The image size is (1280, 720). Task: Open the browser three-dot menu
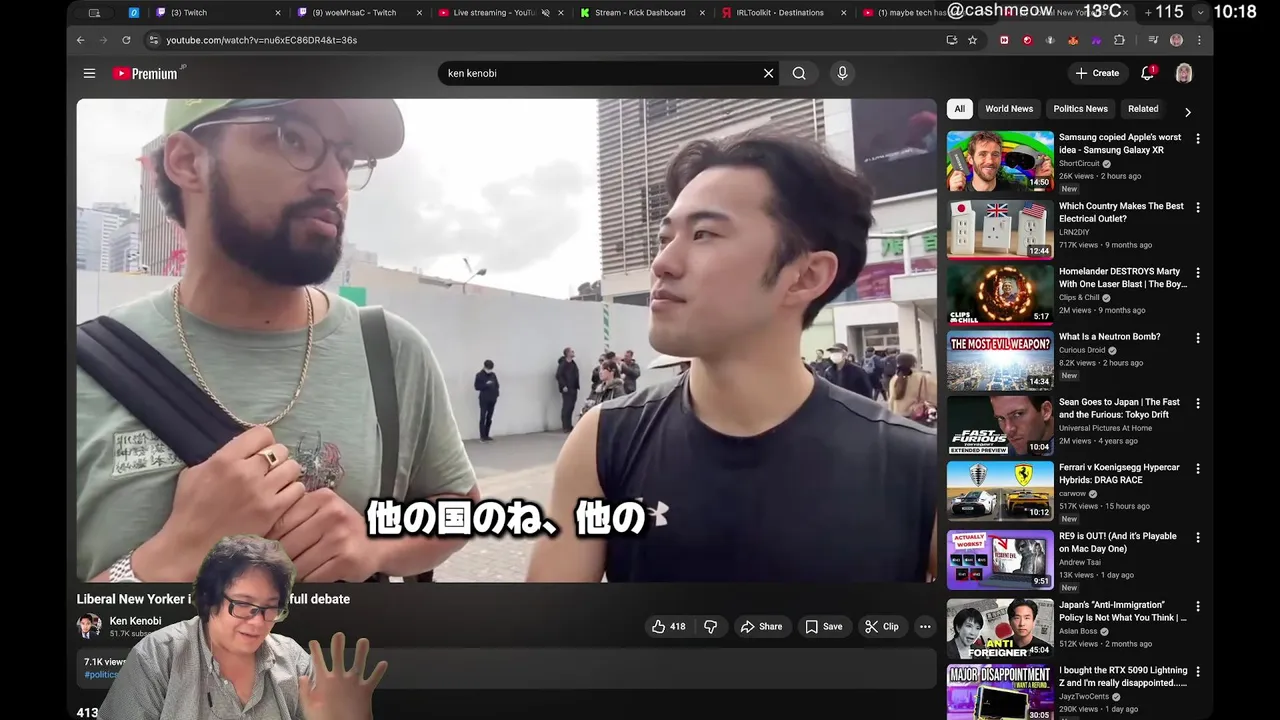(1198, 40)
